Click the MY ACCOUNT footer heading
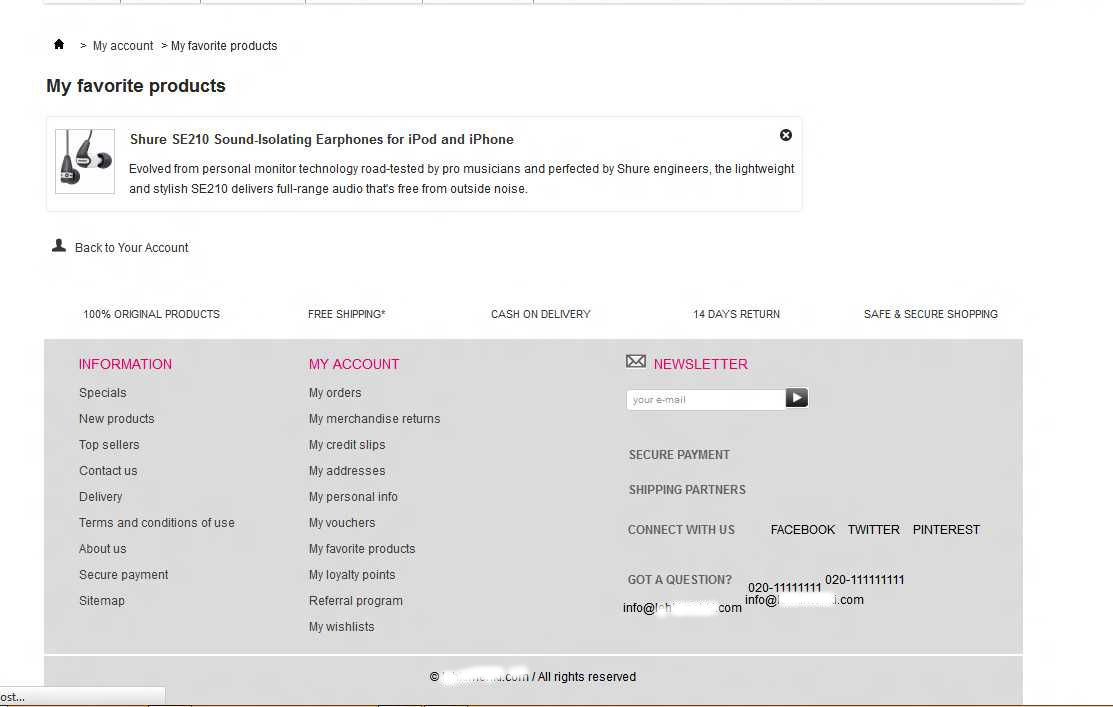 click(x=353, y=364)
